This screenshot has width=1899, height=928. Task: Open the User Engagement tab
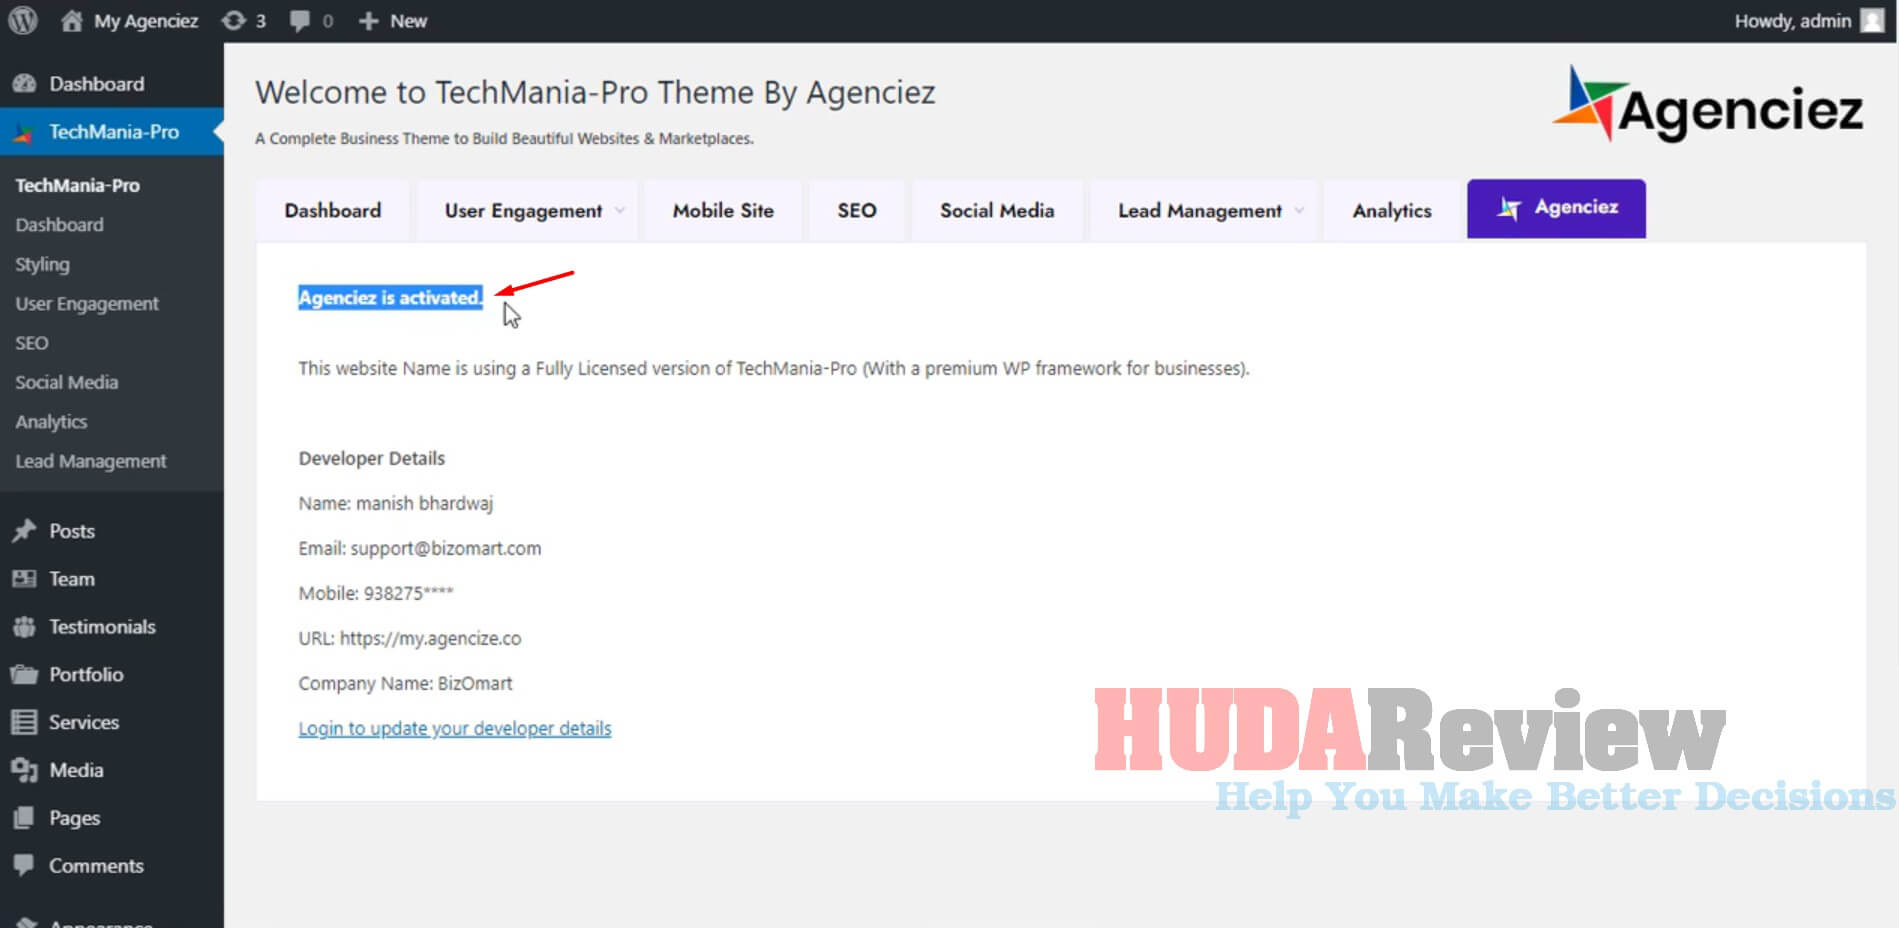[527, 210]
